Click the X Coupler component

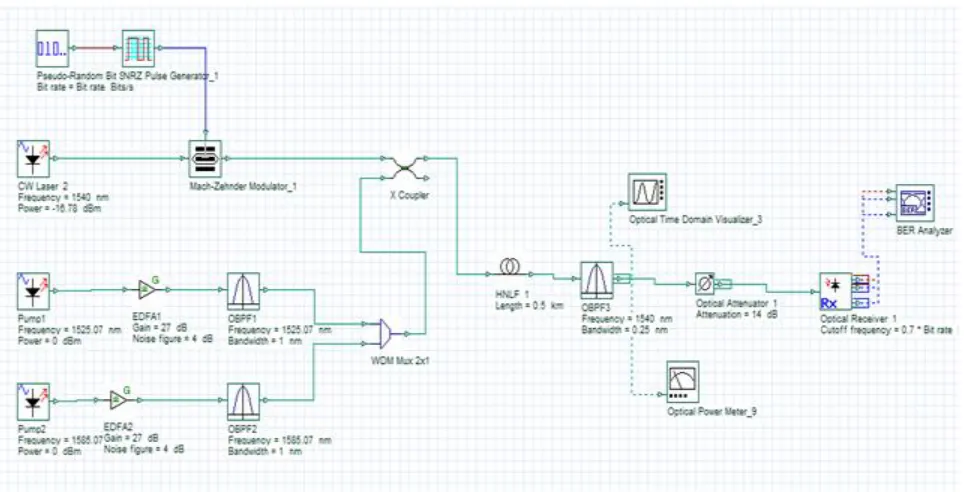click(x=405, y=168)
